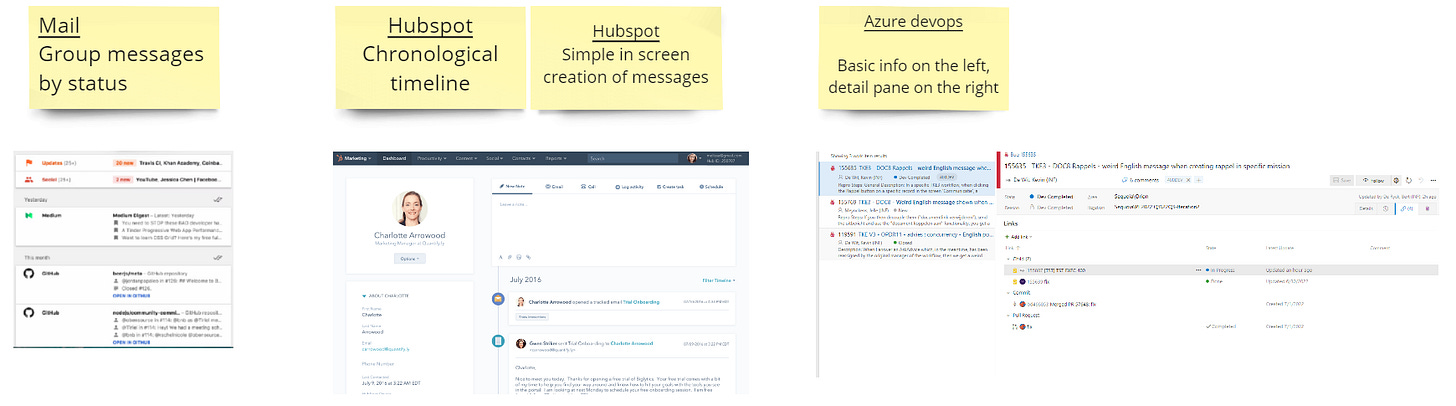Screen dimensions: 1456x406
Task: Collapse the Child links group
Action: (1008, 259)
